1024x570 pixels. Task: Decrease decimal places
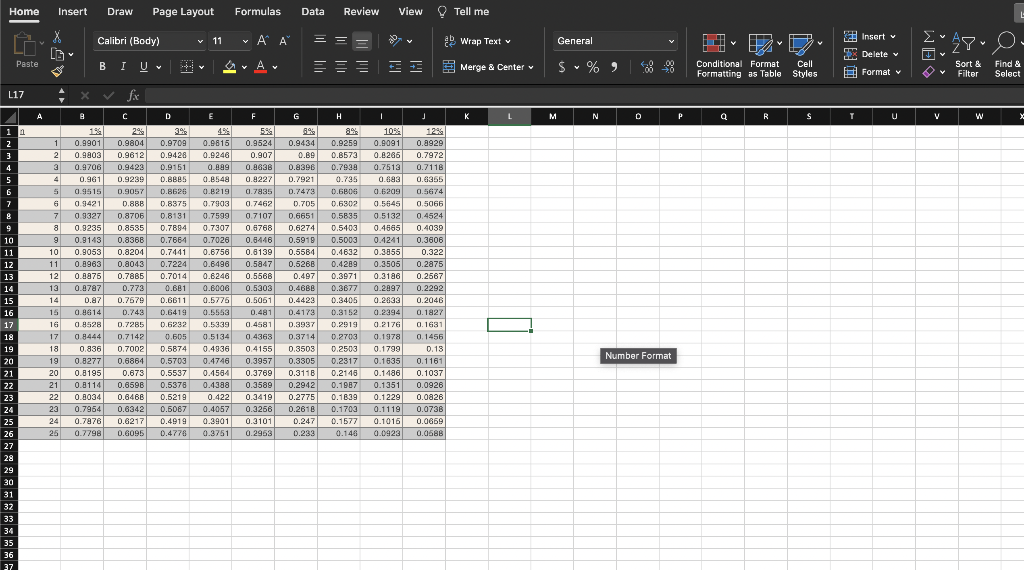[668, 67]
